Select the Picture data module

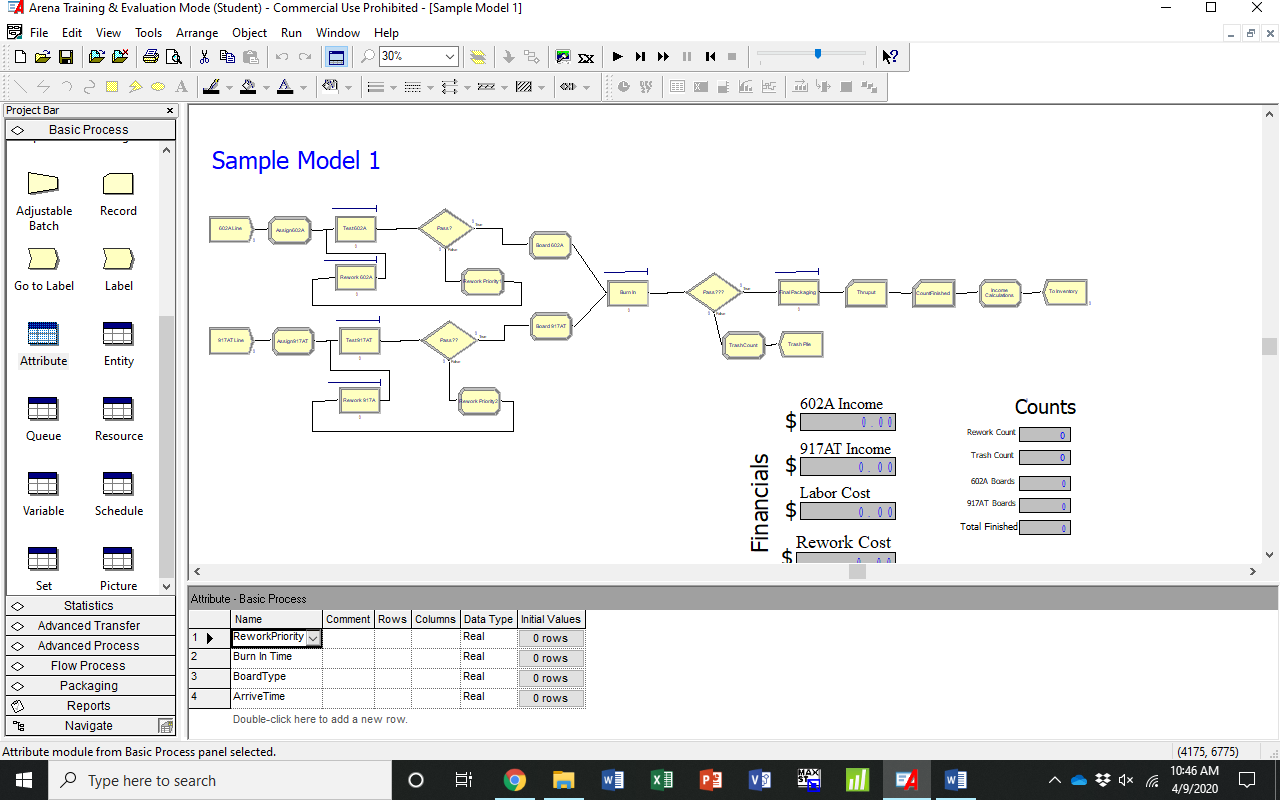point(118,558)
